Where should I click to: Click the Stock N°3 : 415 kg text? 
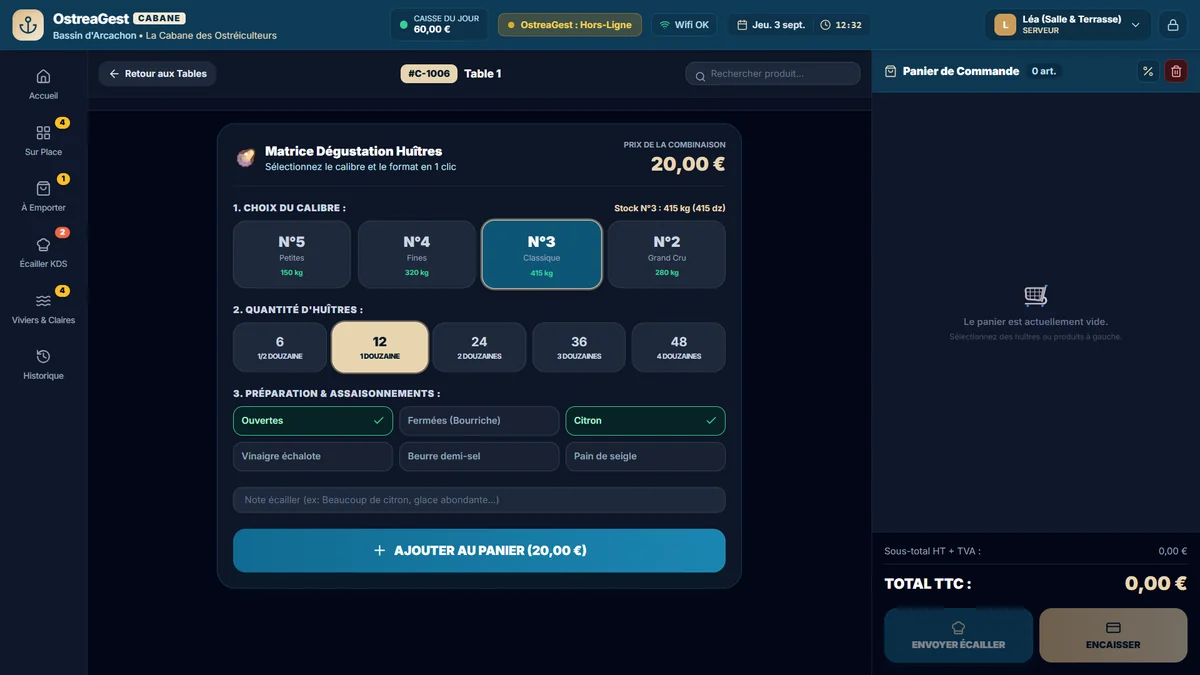[x=669, y=208]
